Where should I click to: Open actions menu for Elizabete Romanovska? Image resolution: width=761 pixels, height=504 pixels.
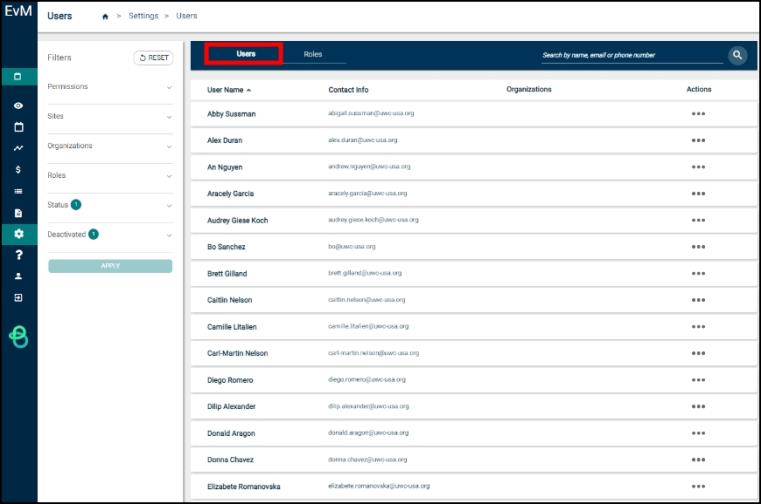point(698,486)
